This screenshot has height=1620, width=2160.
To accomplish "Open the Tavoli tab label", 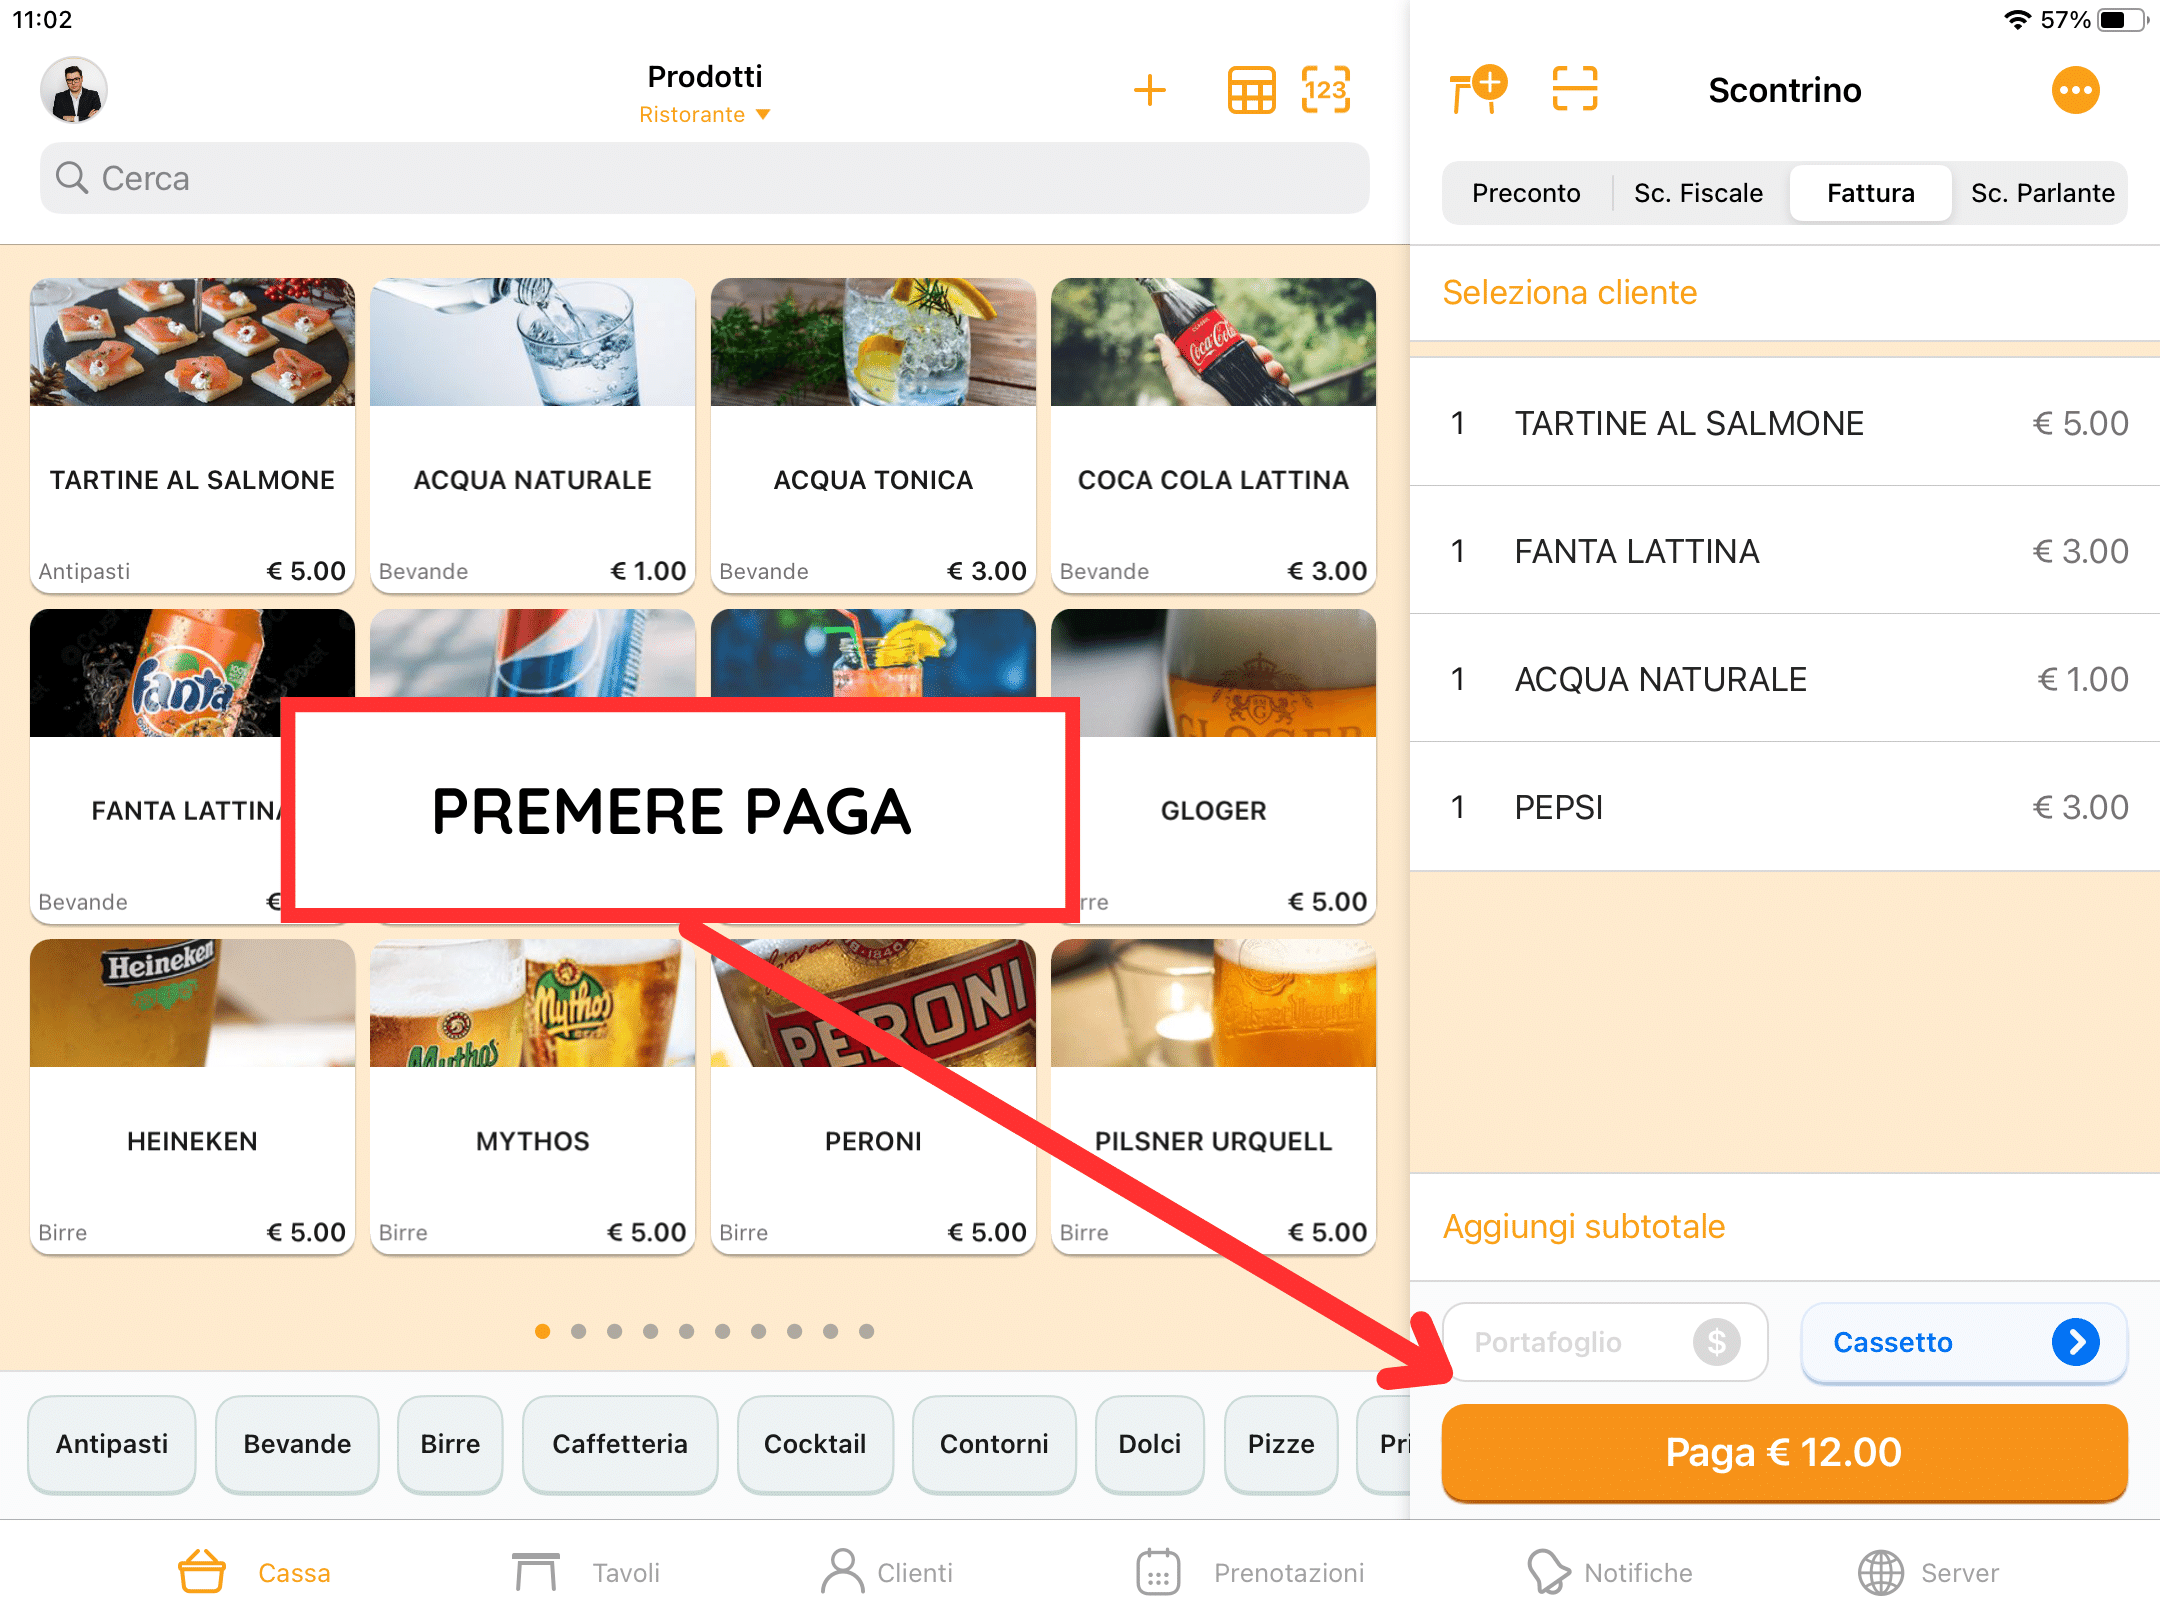I will click(x=626, y=1573).
